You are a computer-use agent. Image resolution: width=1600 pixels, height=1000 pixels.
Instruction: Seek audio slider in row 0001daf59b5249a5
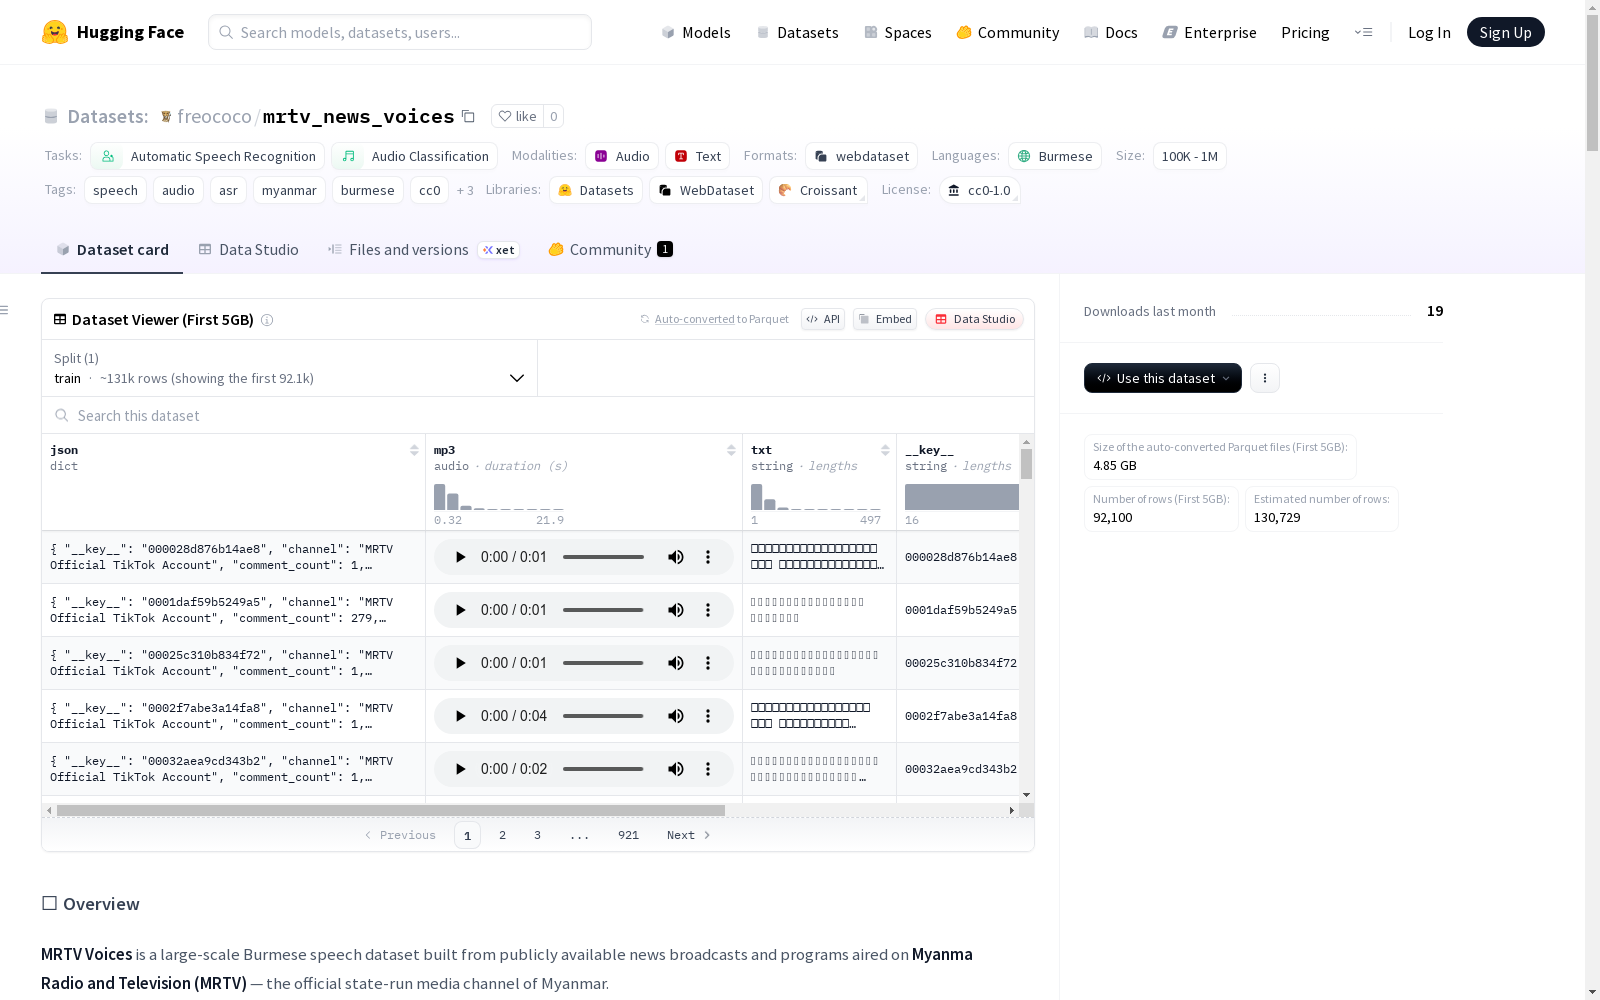[x=603, y=610]
